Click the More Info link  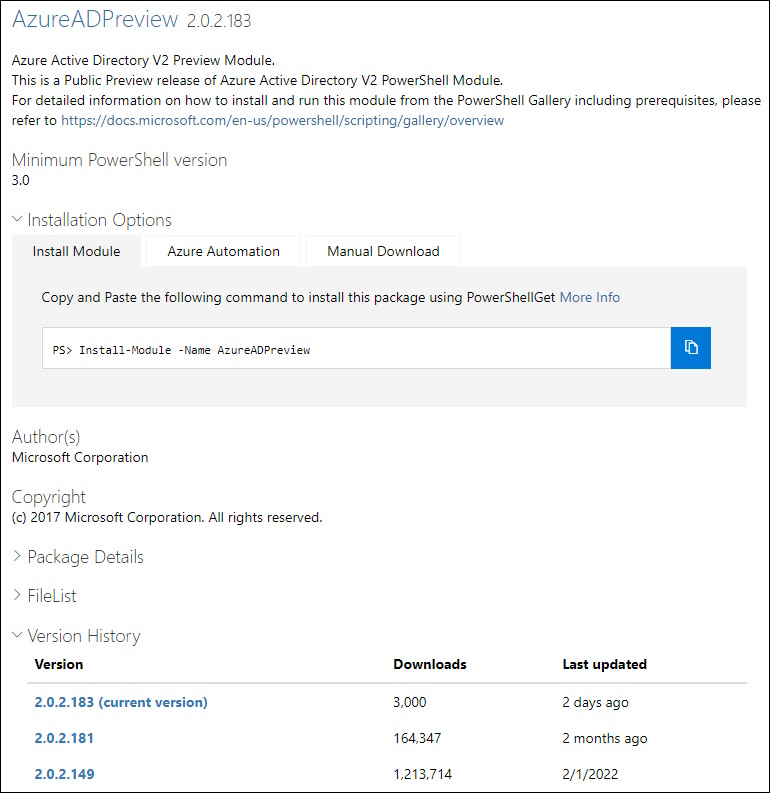589,297
